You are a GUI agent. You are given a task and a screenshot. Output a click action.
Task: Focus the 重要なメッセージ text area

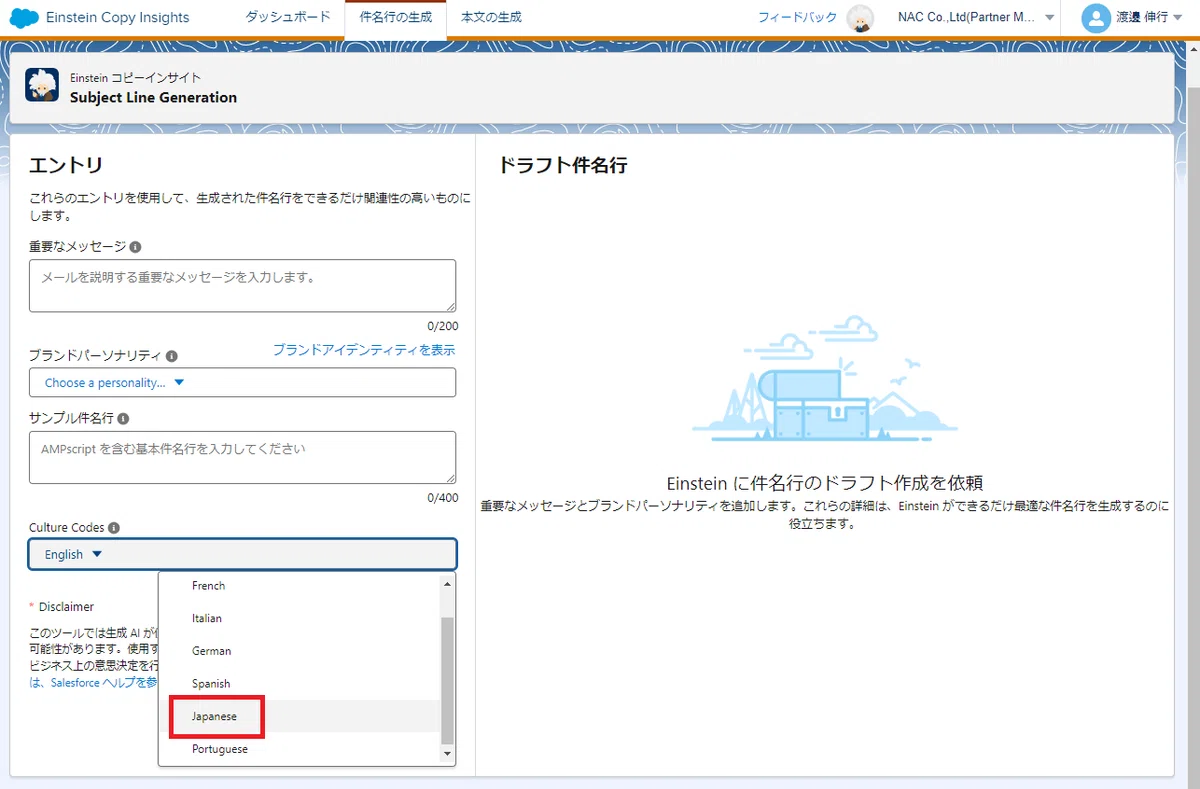[x=242, y=286]
